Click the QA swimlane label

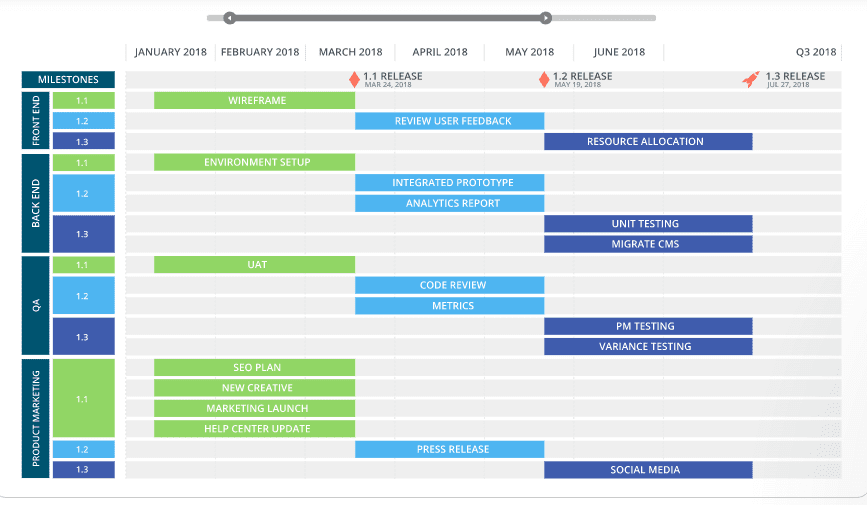pyautogui.click(x=35, y=305)
